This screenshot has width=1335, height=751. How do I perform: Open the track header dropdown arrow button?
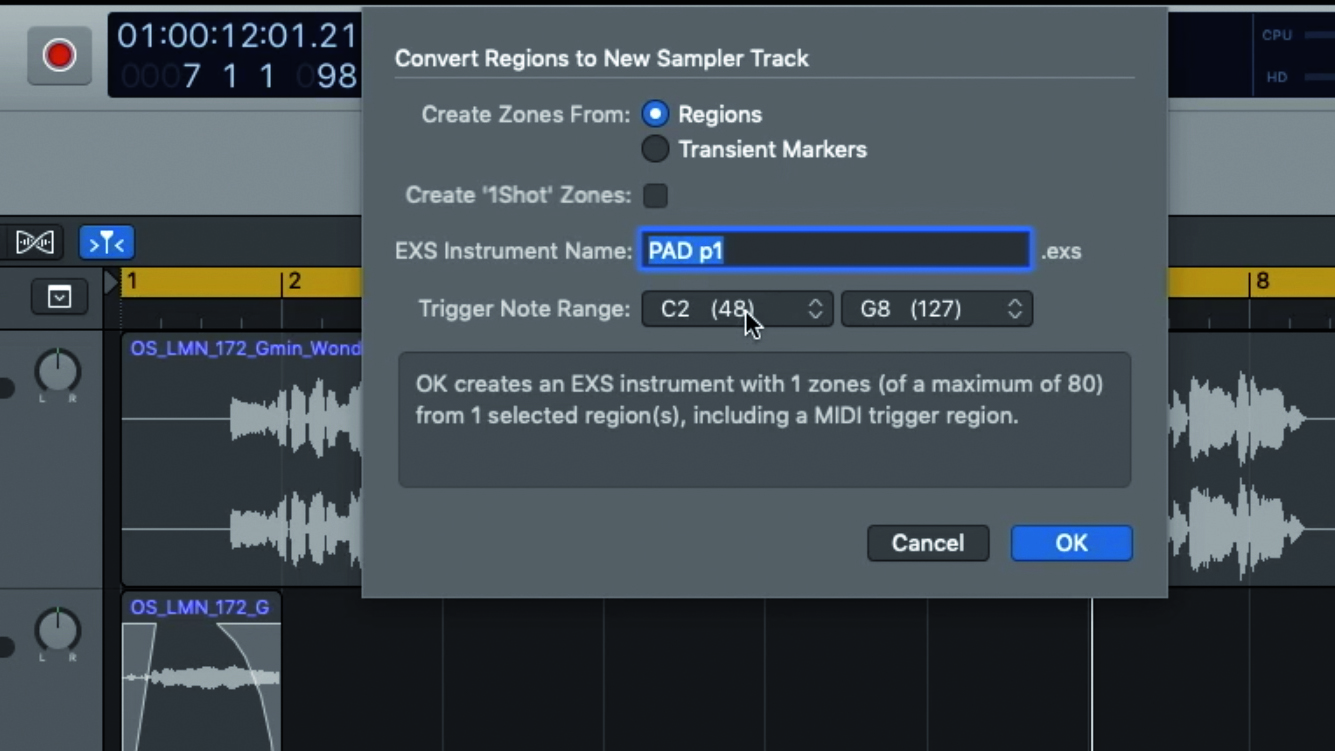[59, 297]
